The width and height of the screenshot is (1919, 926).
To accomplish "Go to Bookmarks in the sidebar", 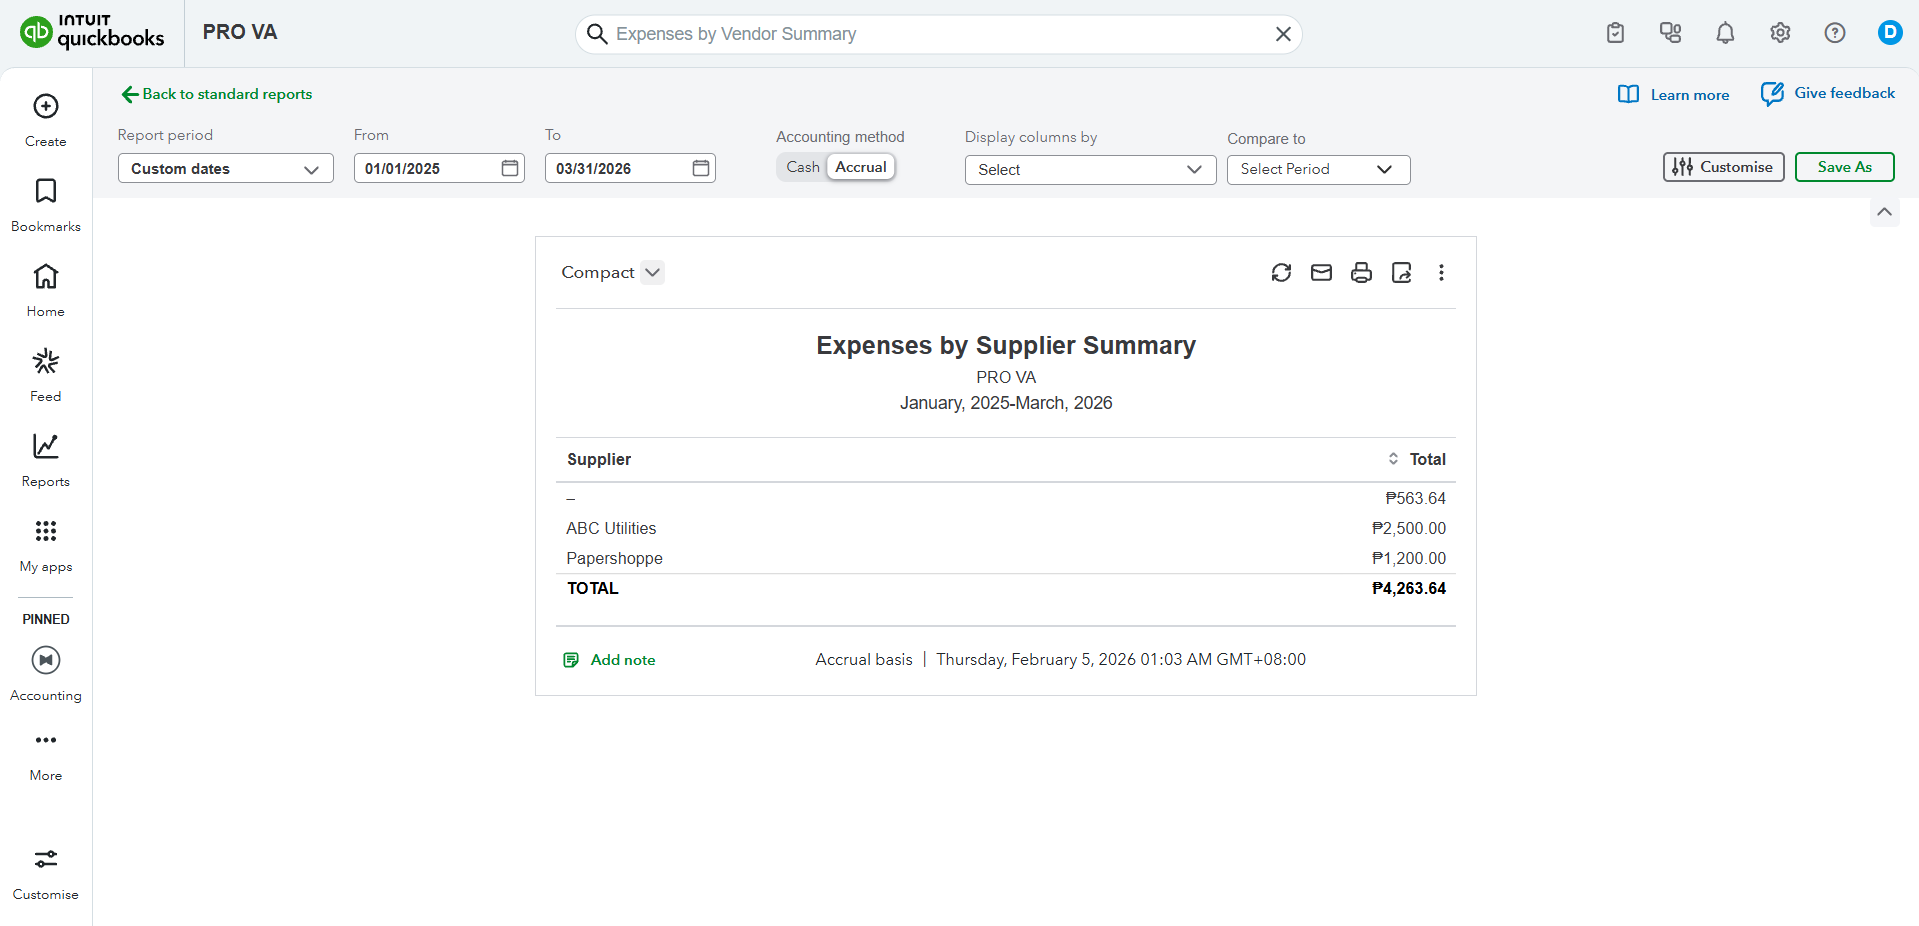I will pos(46,204).
